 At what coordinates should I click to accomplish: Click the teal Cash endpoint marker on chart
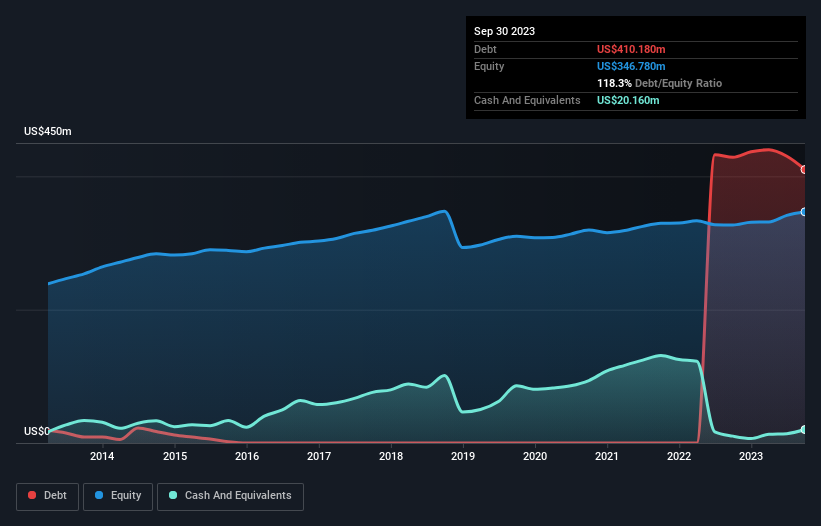pyautogui.click(x=804, y=430)
